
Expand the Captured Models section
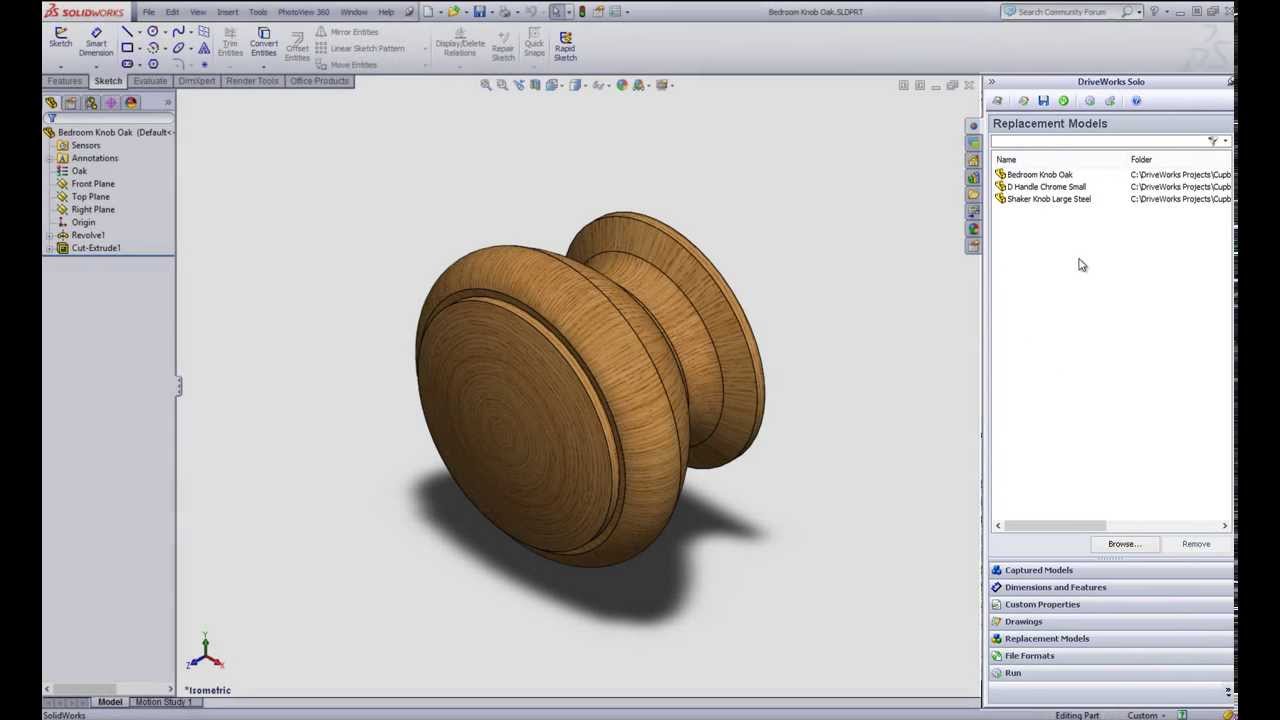pos(1110,570)
